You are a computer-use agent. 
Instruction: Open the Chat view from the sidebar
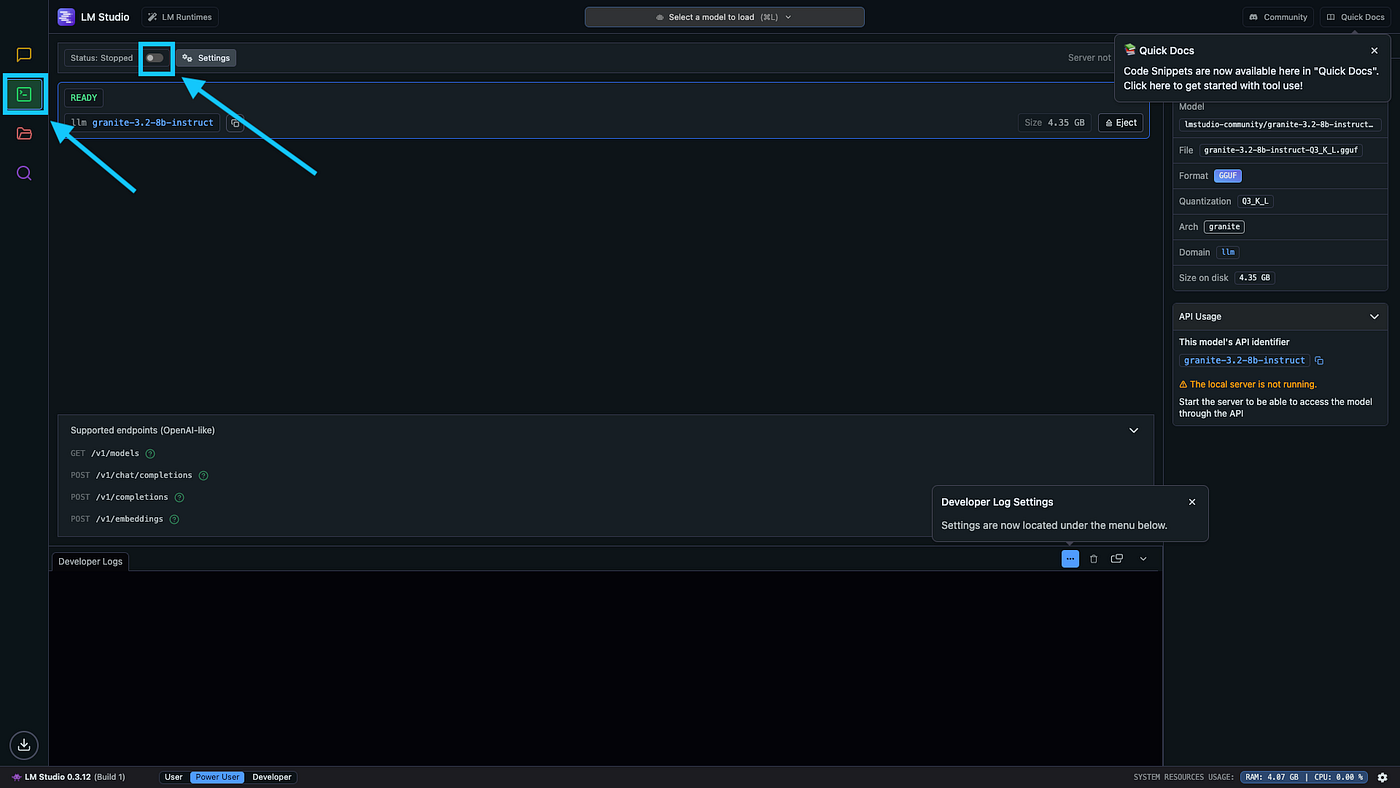(x=24, y=55)
